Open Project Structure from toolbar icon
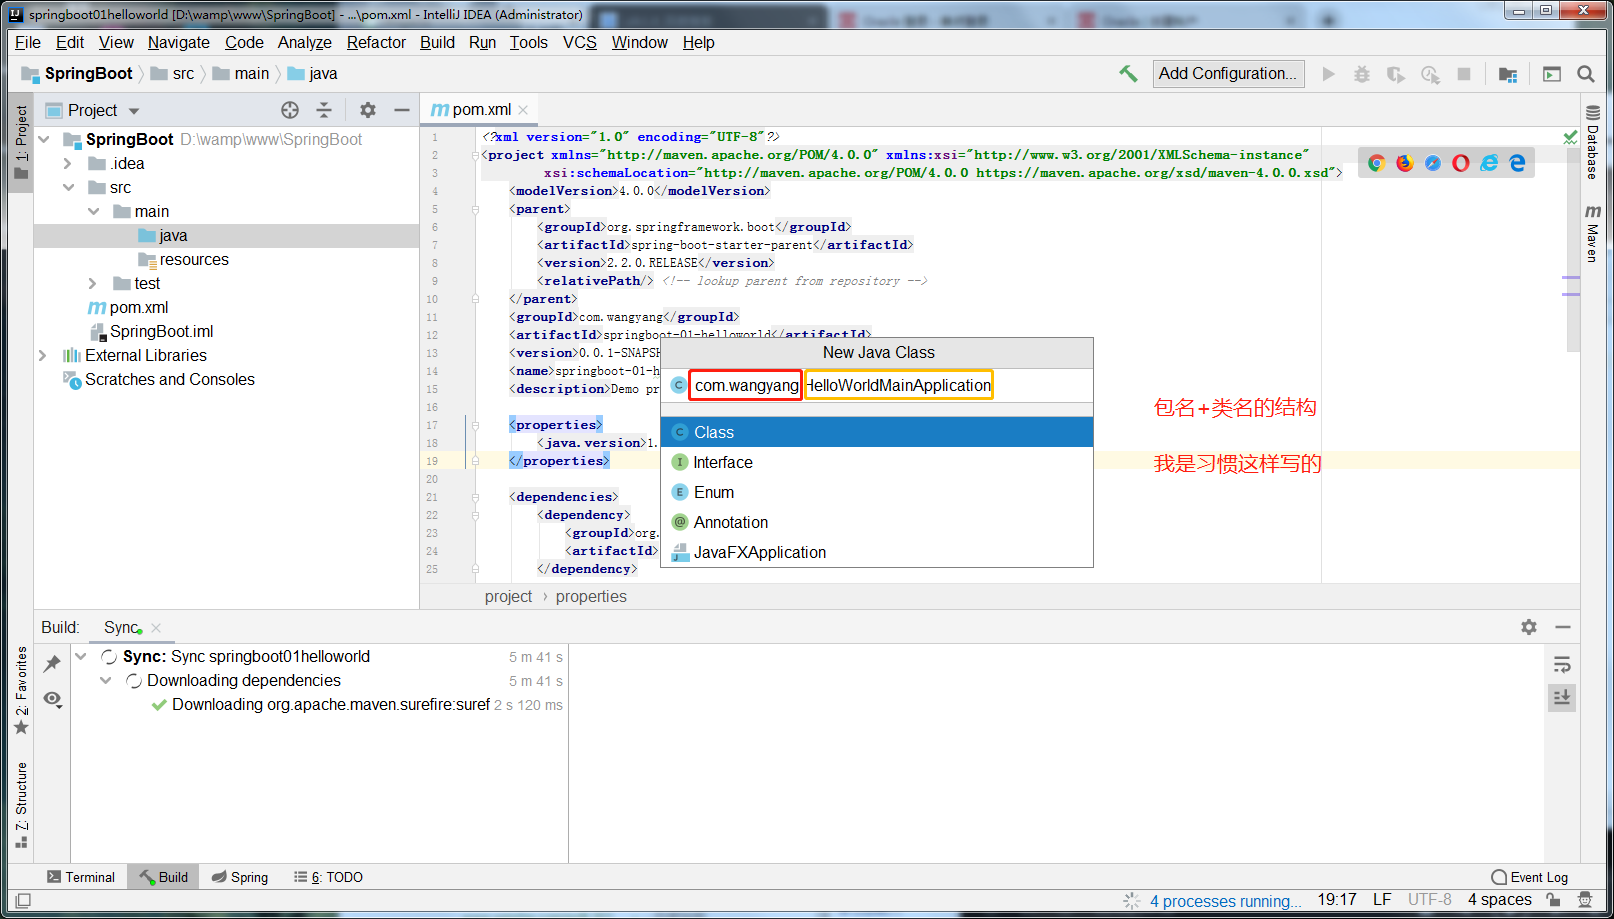This screenshot has height=919, width=1614. tap(1508, 74)
